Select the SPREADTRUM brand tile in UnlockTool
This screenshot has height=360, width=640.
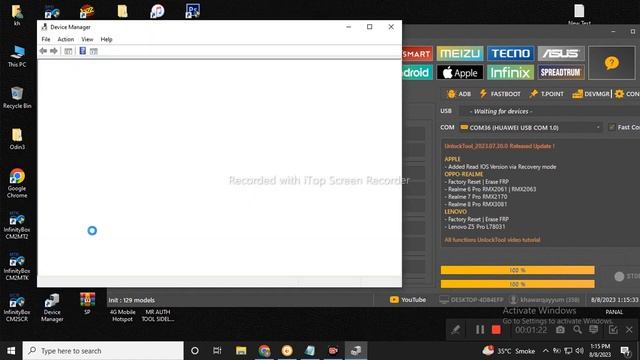tap(561, 73)
